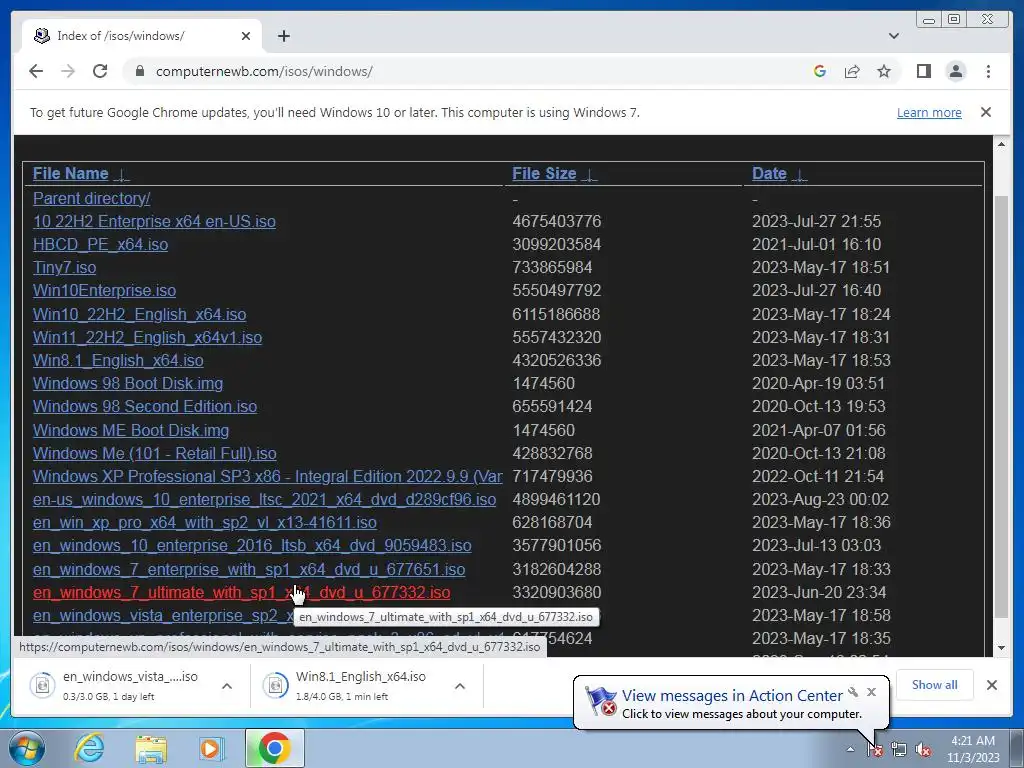Open options for en_windows_vista download item
The width and height of the screenshot is (1024, 768).
pyautogui.click(x=227, y=686)
